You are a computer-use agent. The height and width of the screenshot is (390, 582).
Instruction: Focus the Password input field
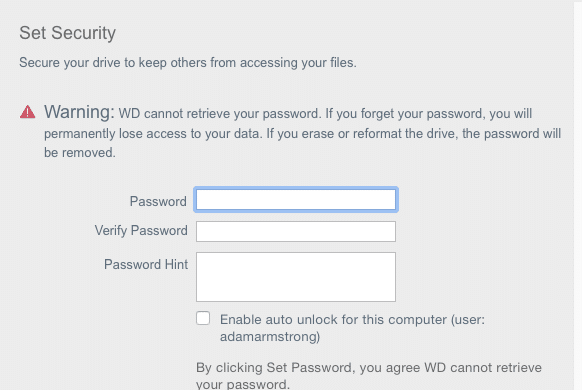click(x=296, y=200)
